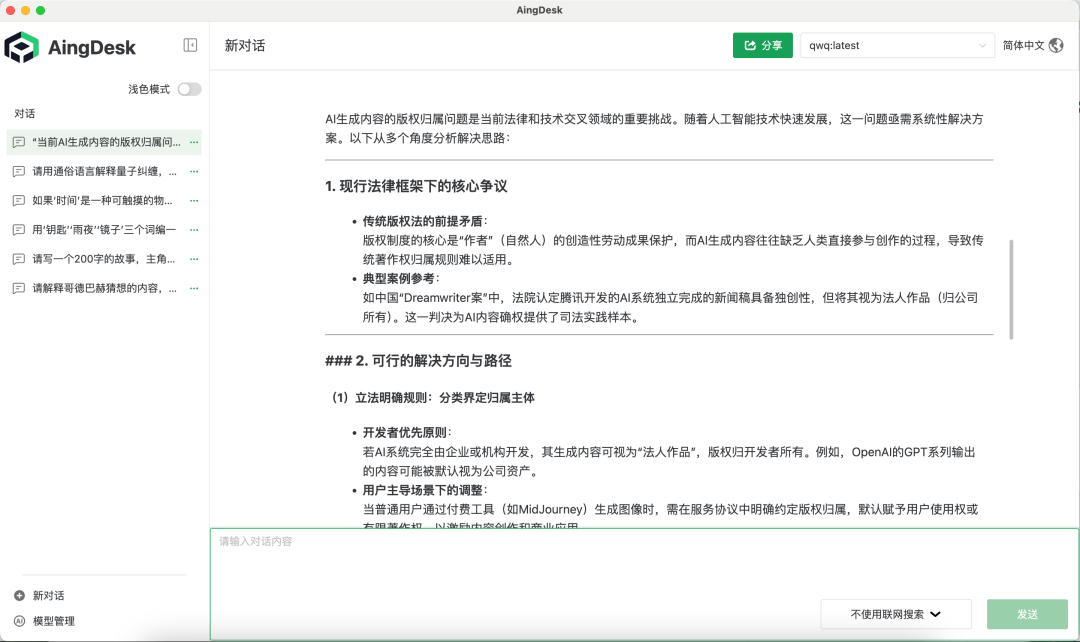Open the 不使用联网搜索 dropdown

pos(895,614)
